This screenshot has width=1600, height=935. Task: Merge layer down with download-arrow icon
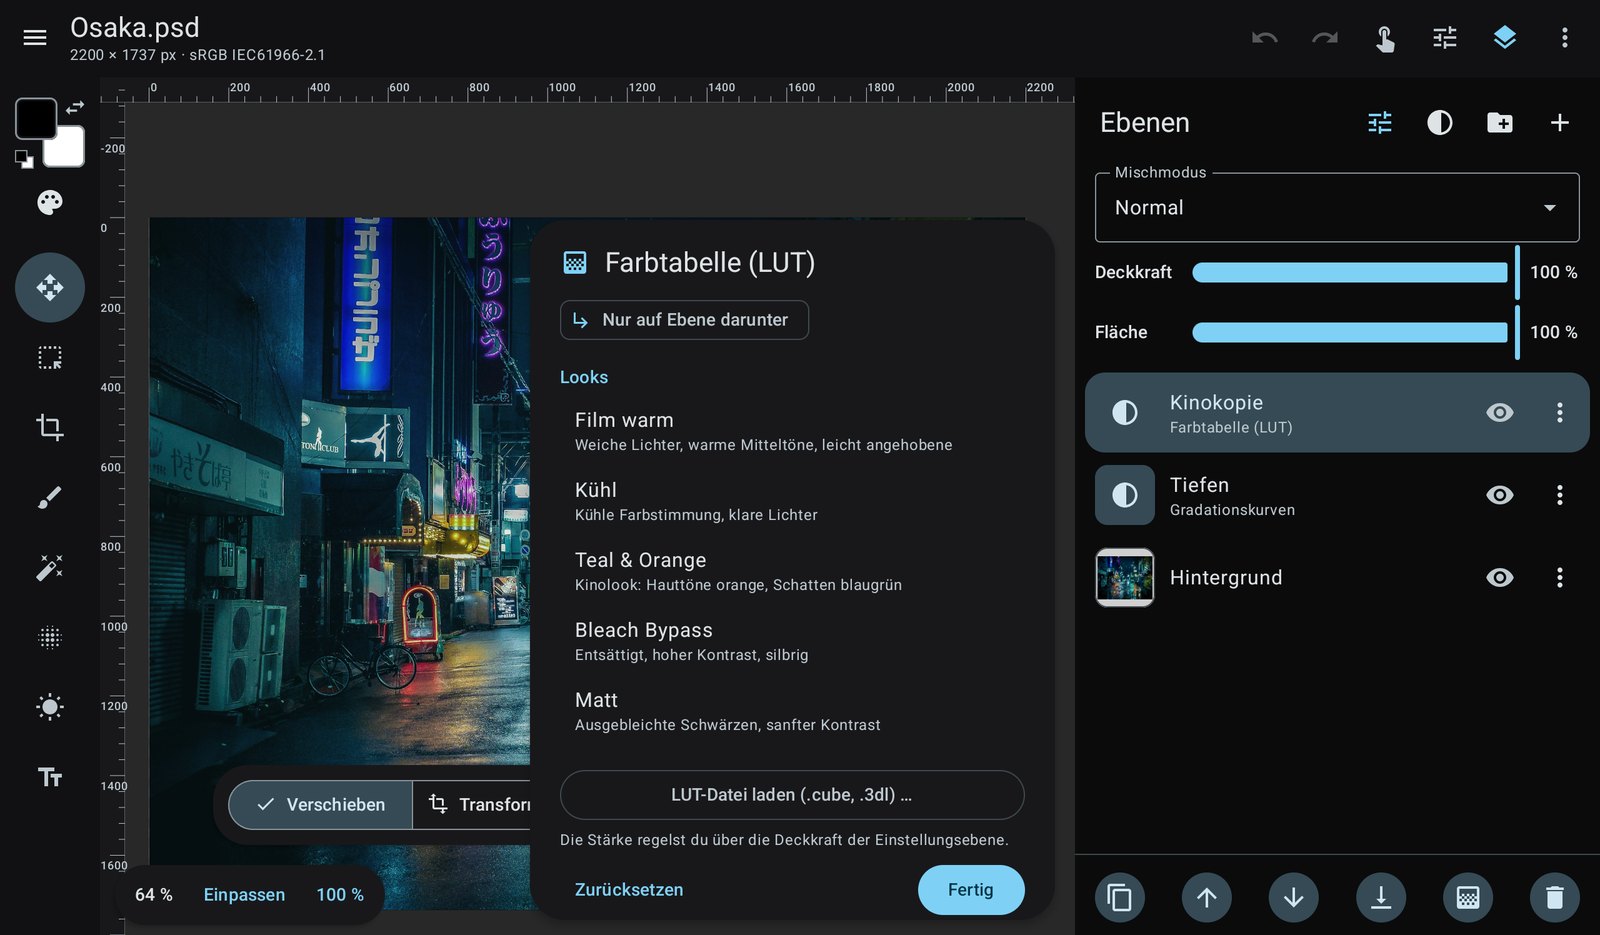(1381, 898)
